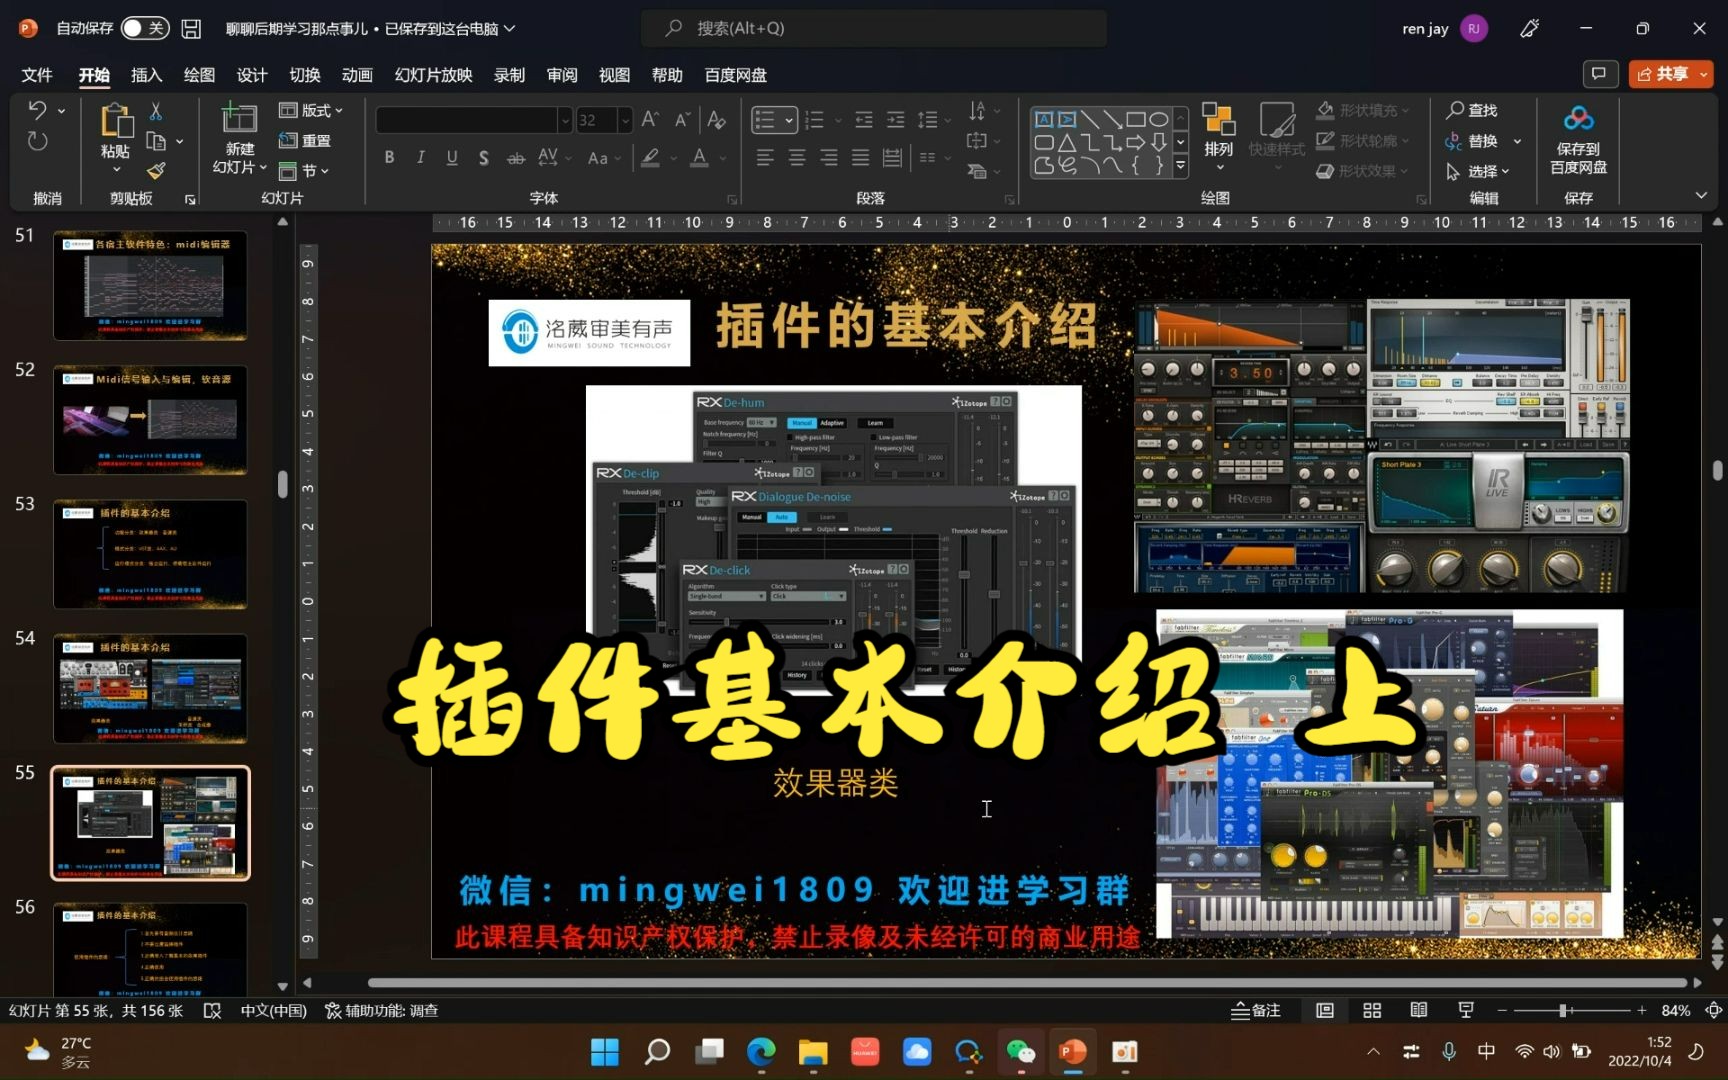Click the Save disk icon
The width and height of the screenshot is (1728, 1080).
click(191, 28)
